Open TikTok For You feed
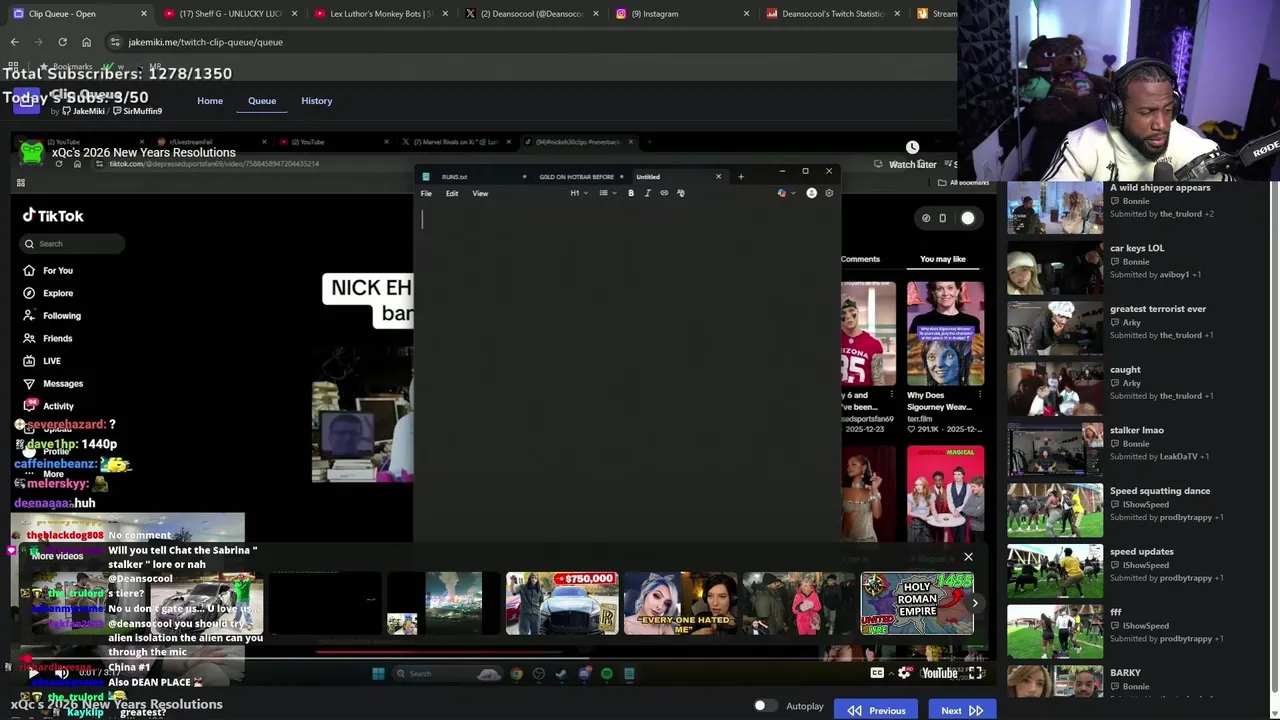 pos(58,271)
